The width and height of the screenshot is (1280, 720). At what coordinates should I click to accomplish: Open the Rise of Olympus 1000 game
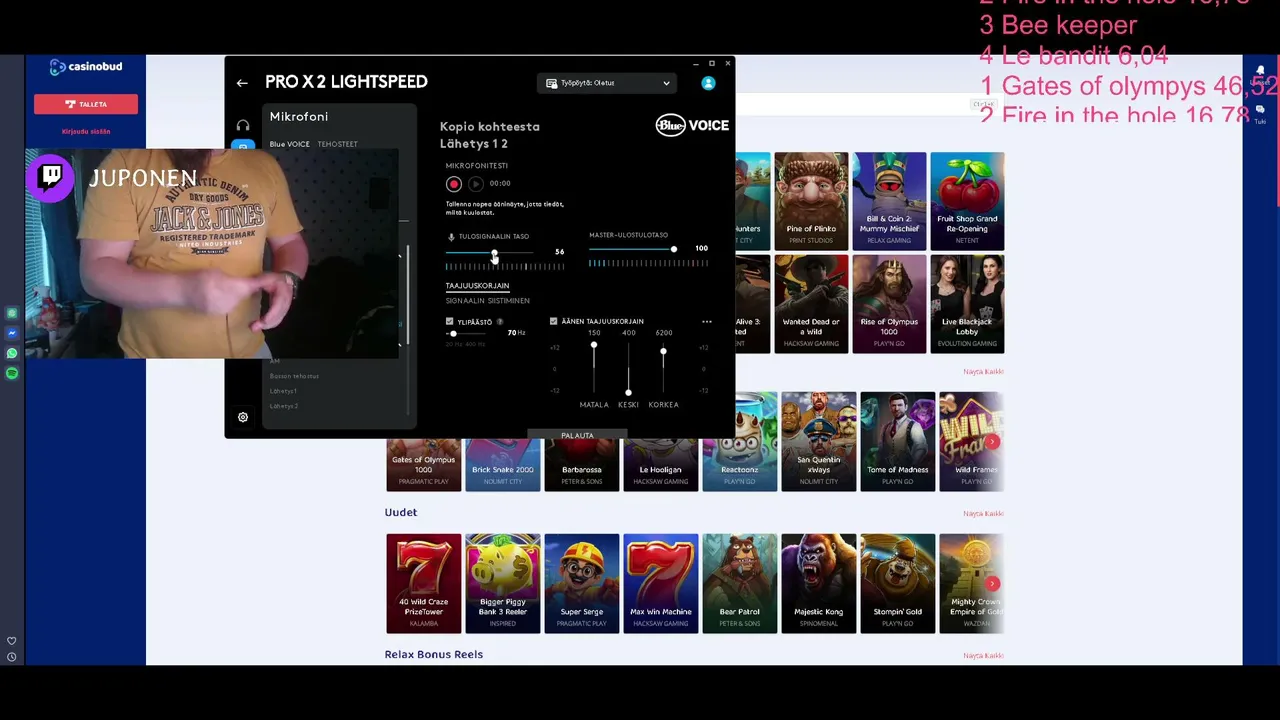pos(889,304)
